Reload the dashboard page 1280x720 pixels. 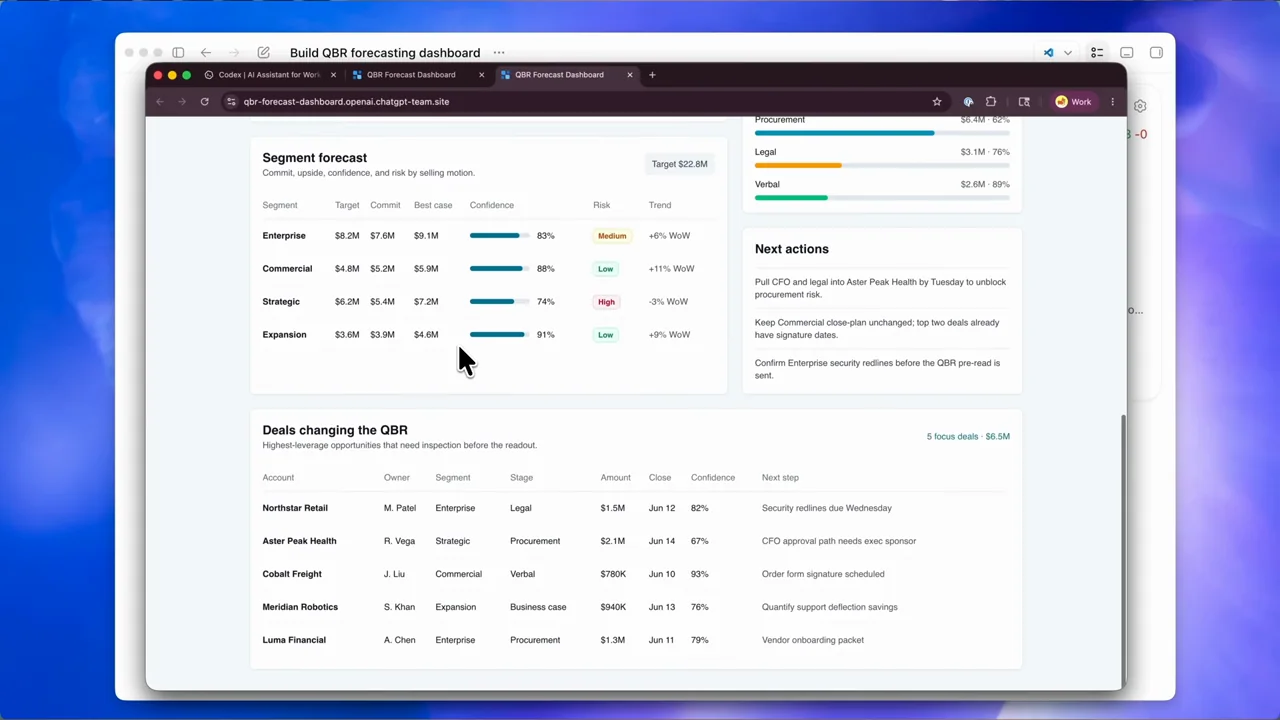pyautogui.click(x=204, y=102)
